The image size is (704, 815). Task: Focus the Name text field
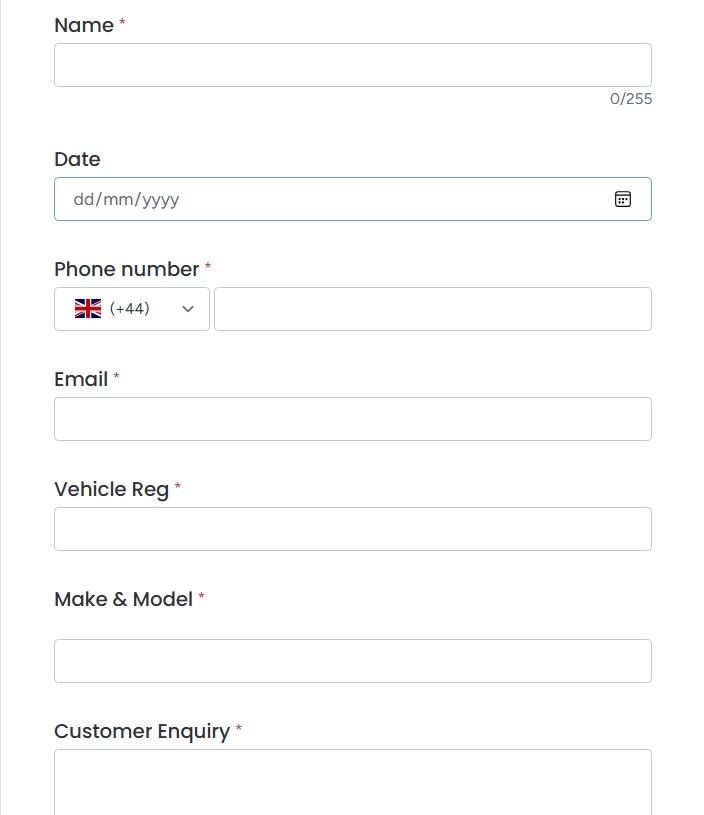tap(353, 65)
